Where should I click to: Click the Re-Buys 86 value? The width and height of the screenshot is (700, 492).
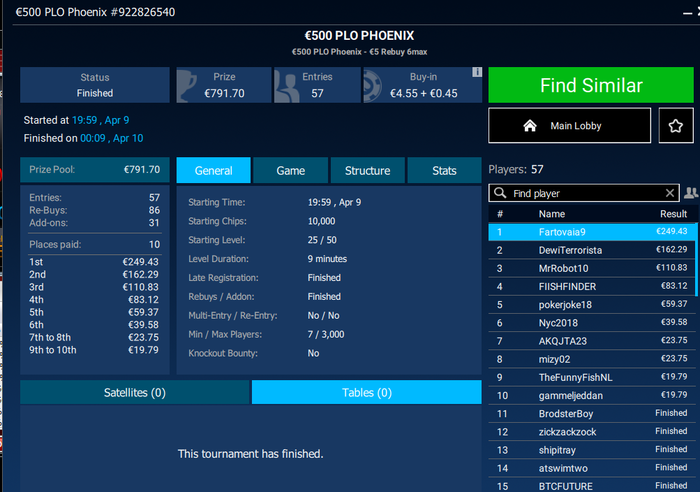tap(154, 210)
